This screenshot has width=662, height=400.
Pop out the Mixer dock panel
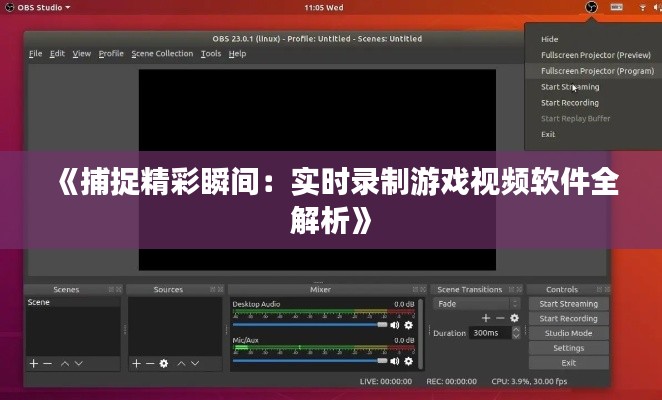[x=415, y=289]
